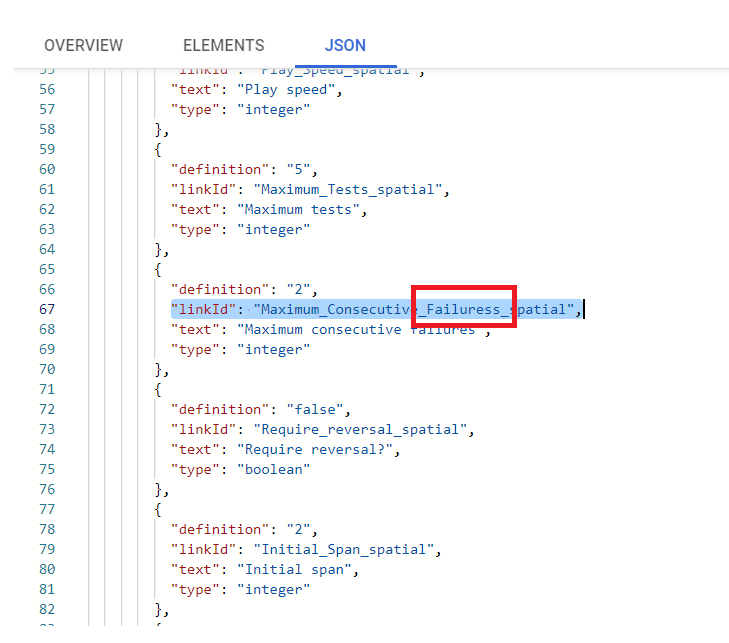This screenshot has width=729, height=643.
Task: Click the "Maximum_Tests_spatial" linkId value
Action: pos(348,190)
